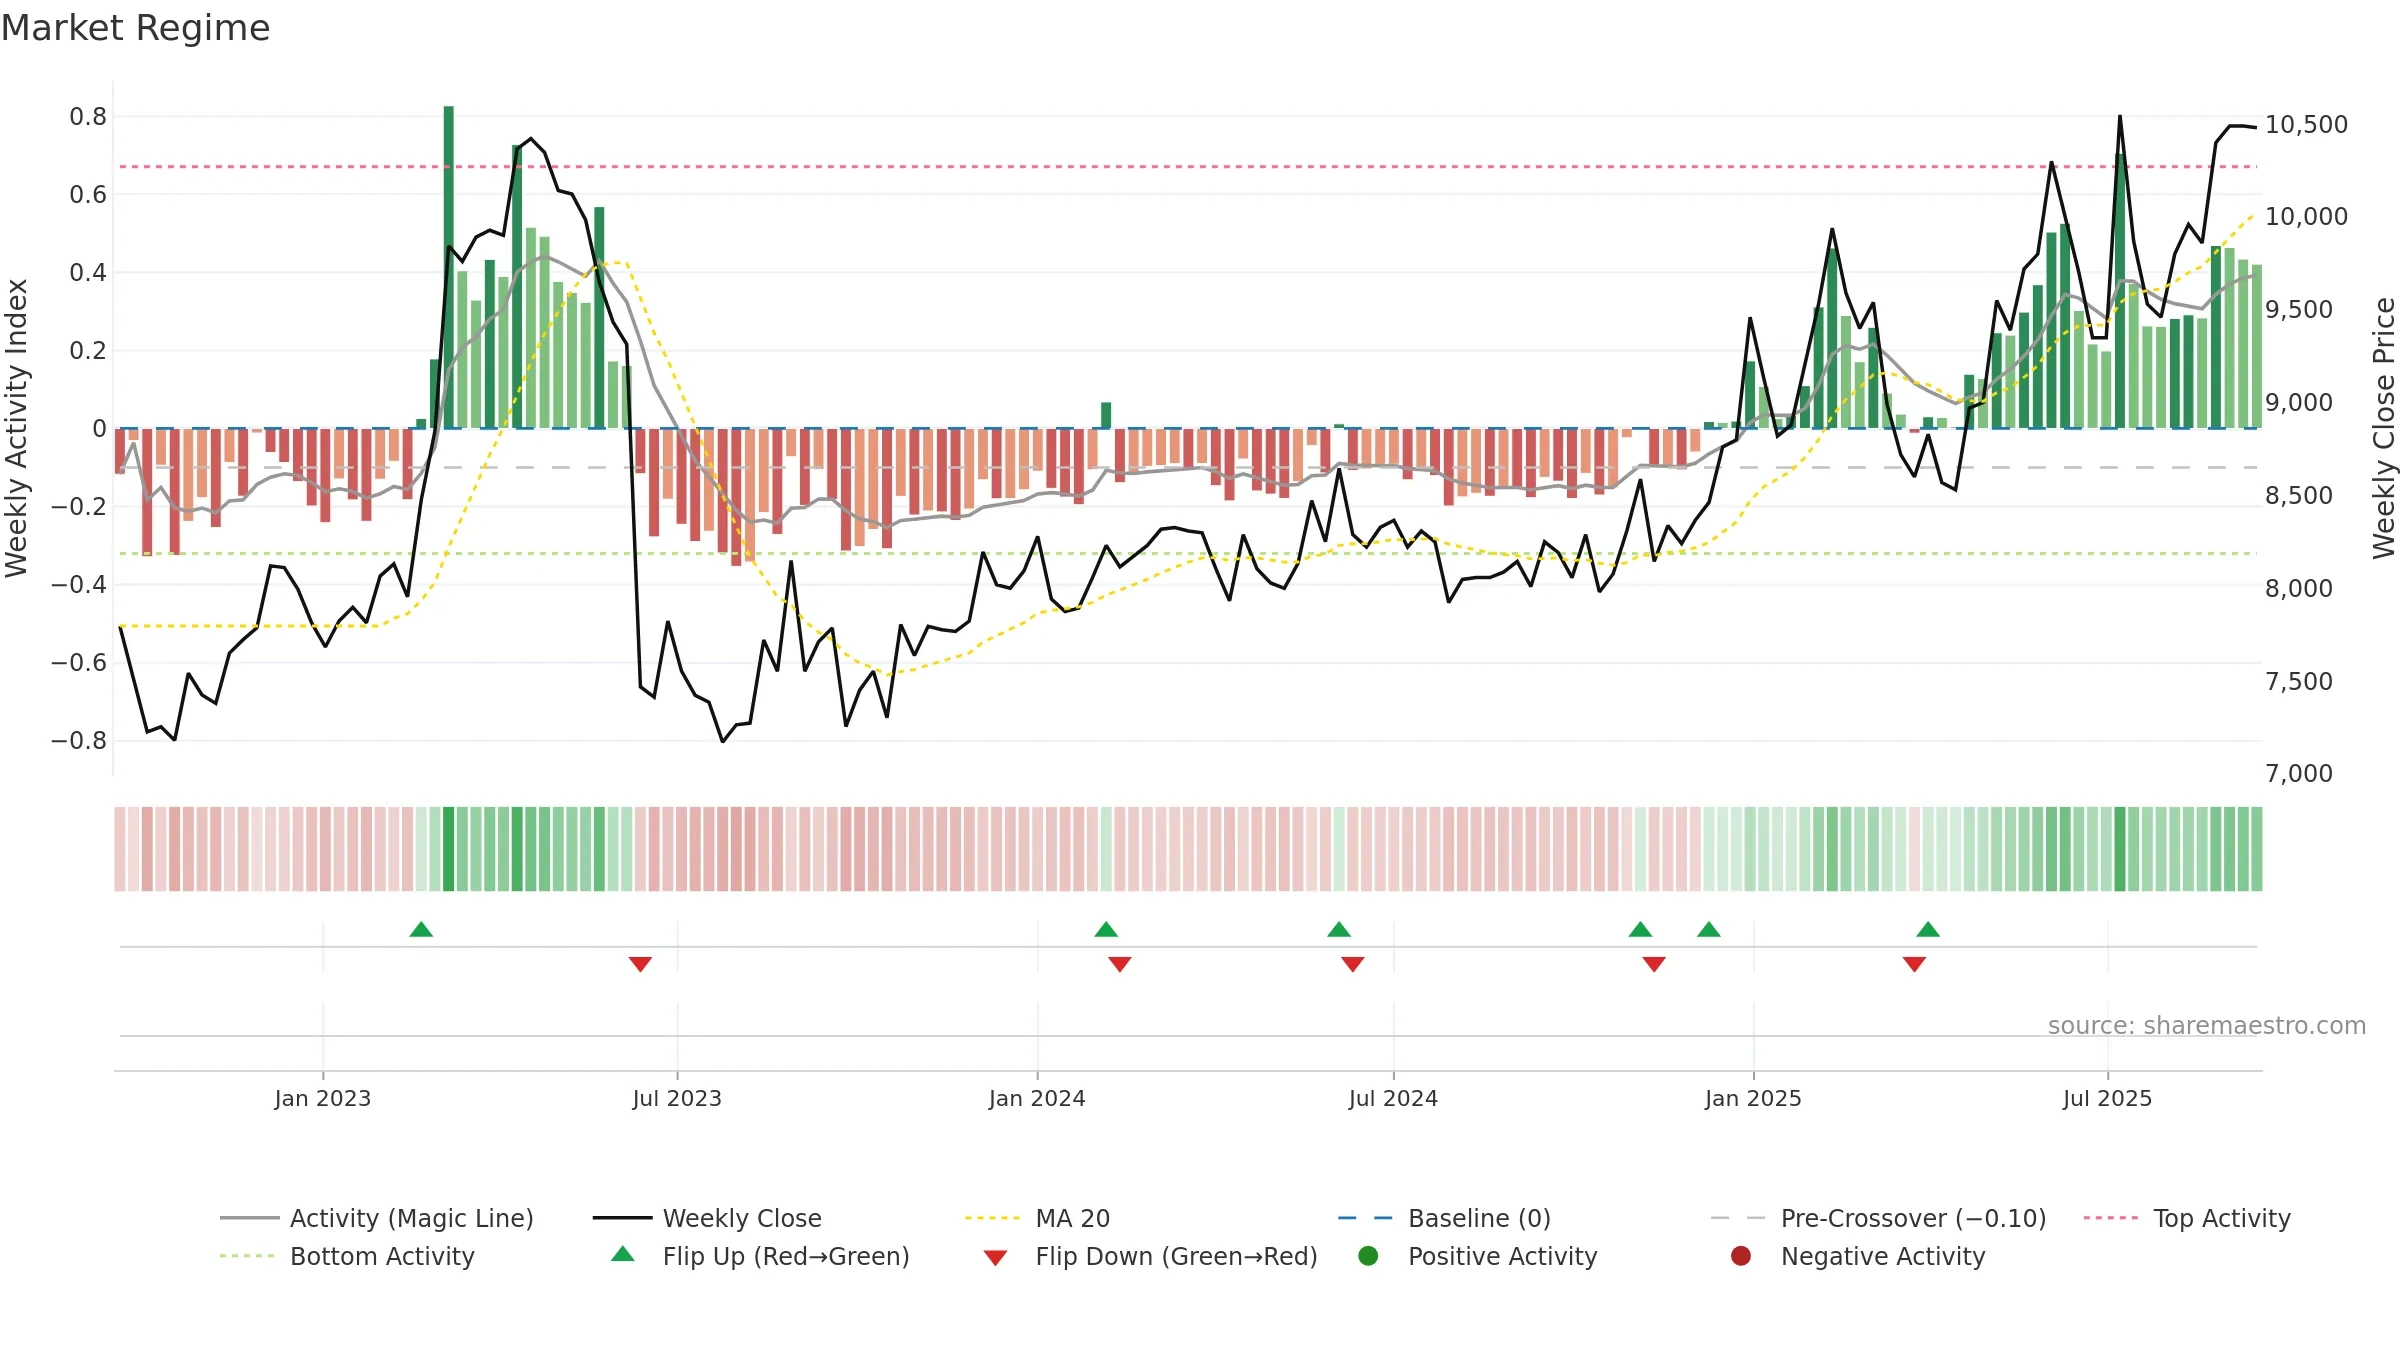Screen dimensions: 2400x1350
Task: Click the 0.2 tick on the left axis
Action: click(x=88, y=350)
